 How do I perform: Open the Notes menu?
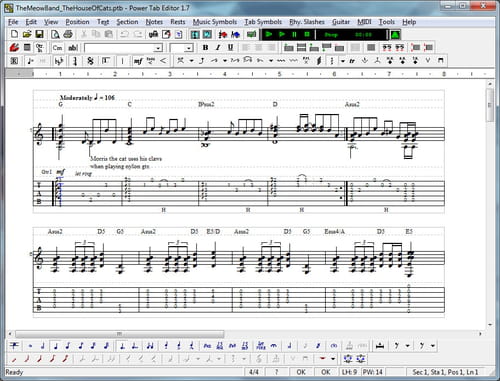[x=154, y=22]
